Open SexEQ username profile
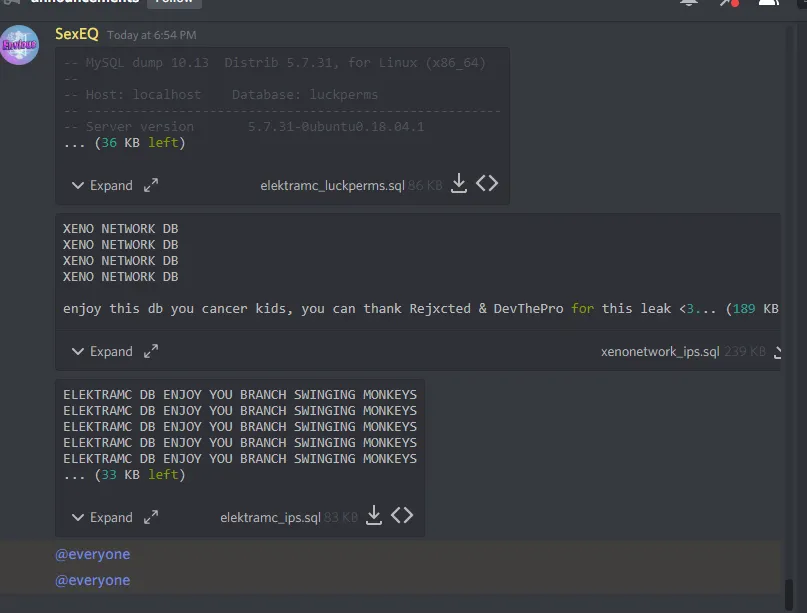The width and height of the screenshot is (807, 613). click(77, 34)
